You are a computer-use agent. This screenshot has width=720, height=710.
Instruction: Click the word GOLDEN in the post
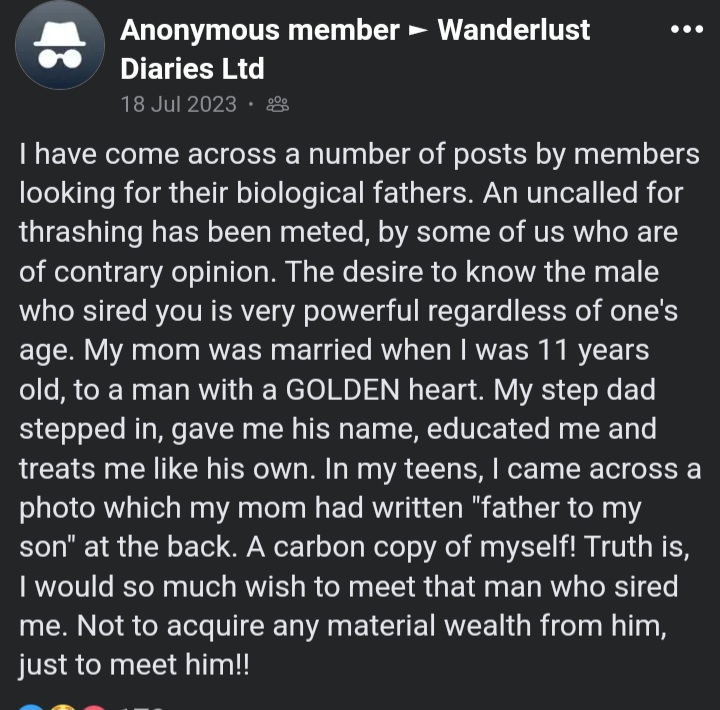click(x=343, y=390)
